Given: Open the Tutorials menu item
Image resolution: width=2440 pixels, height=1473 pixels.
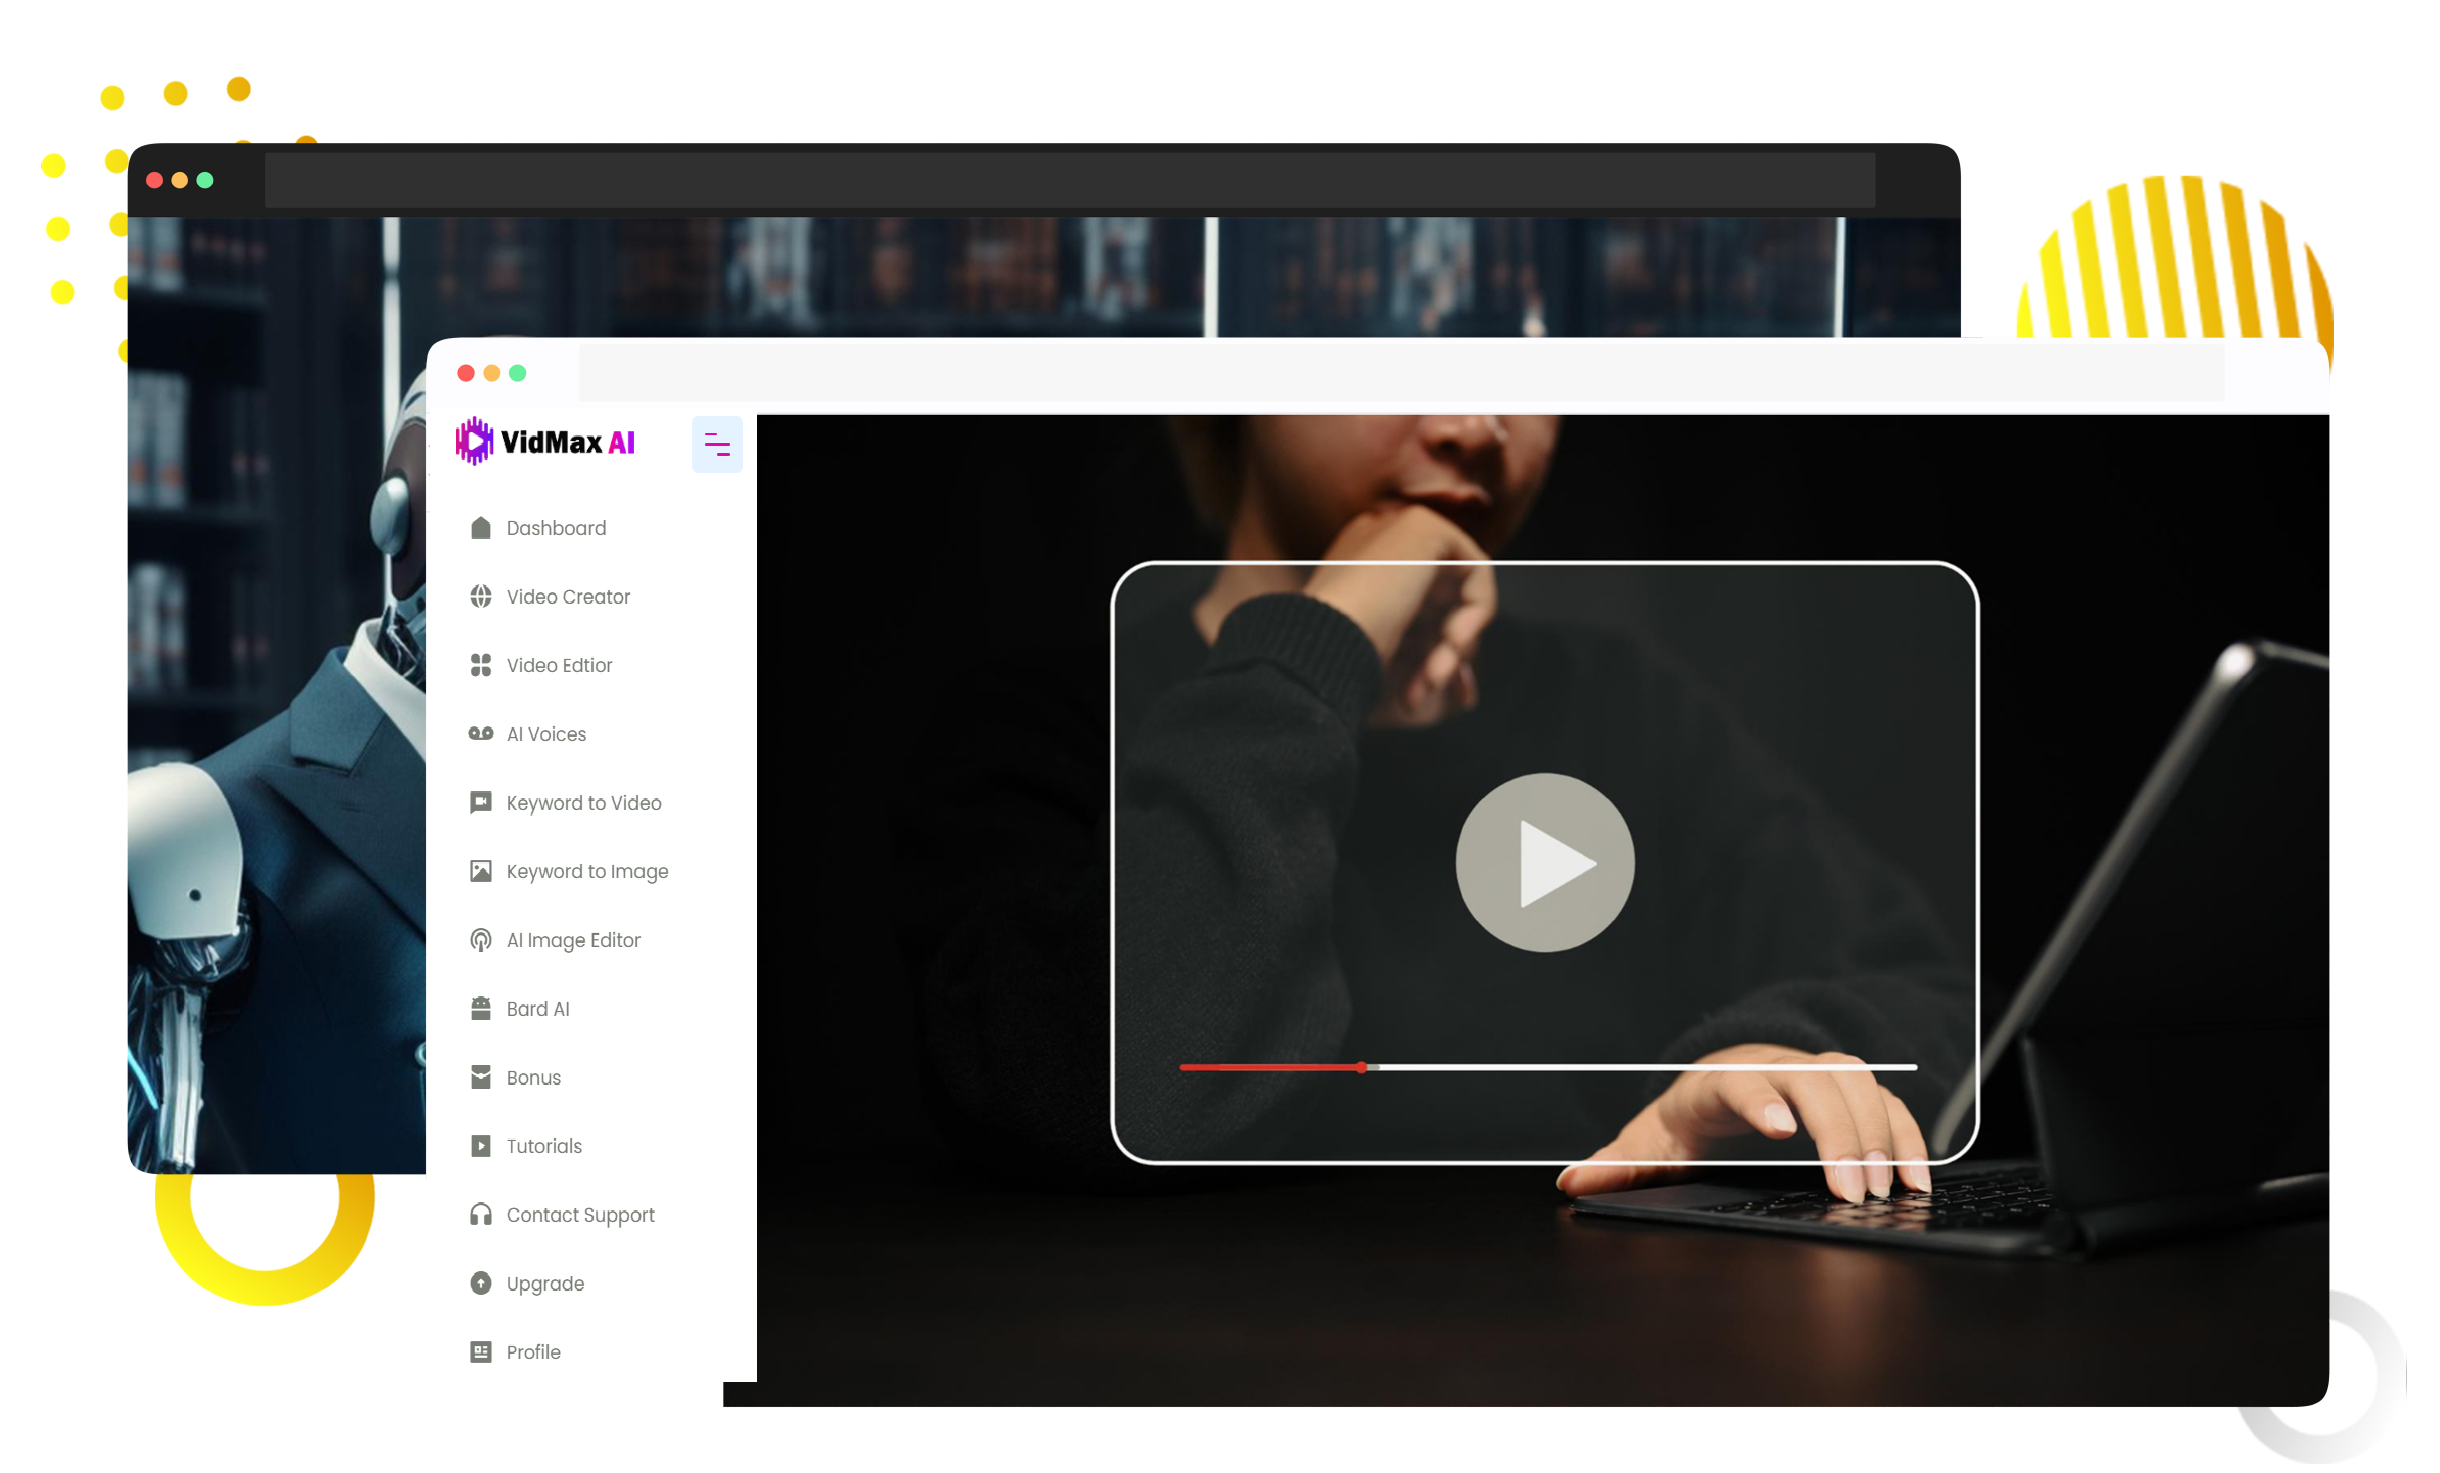Looking at the screenshot, I should [543, 1146].
